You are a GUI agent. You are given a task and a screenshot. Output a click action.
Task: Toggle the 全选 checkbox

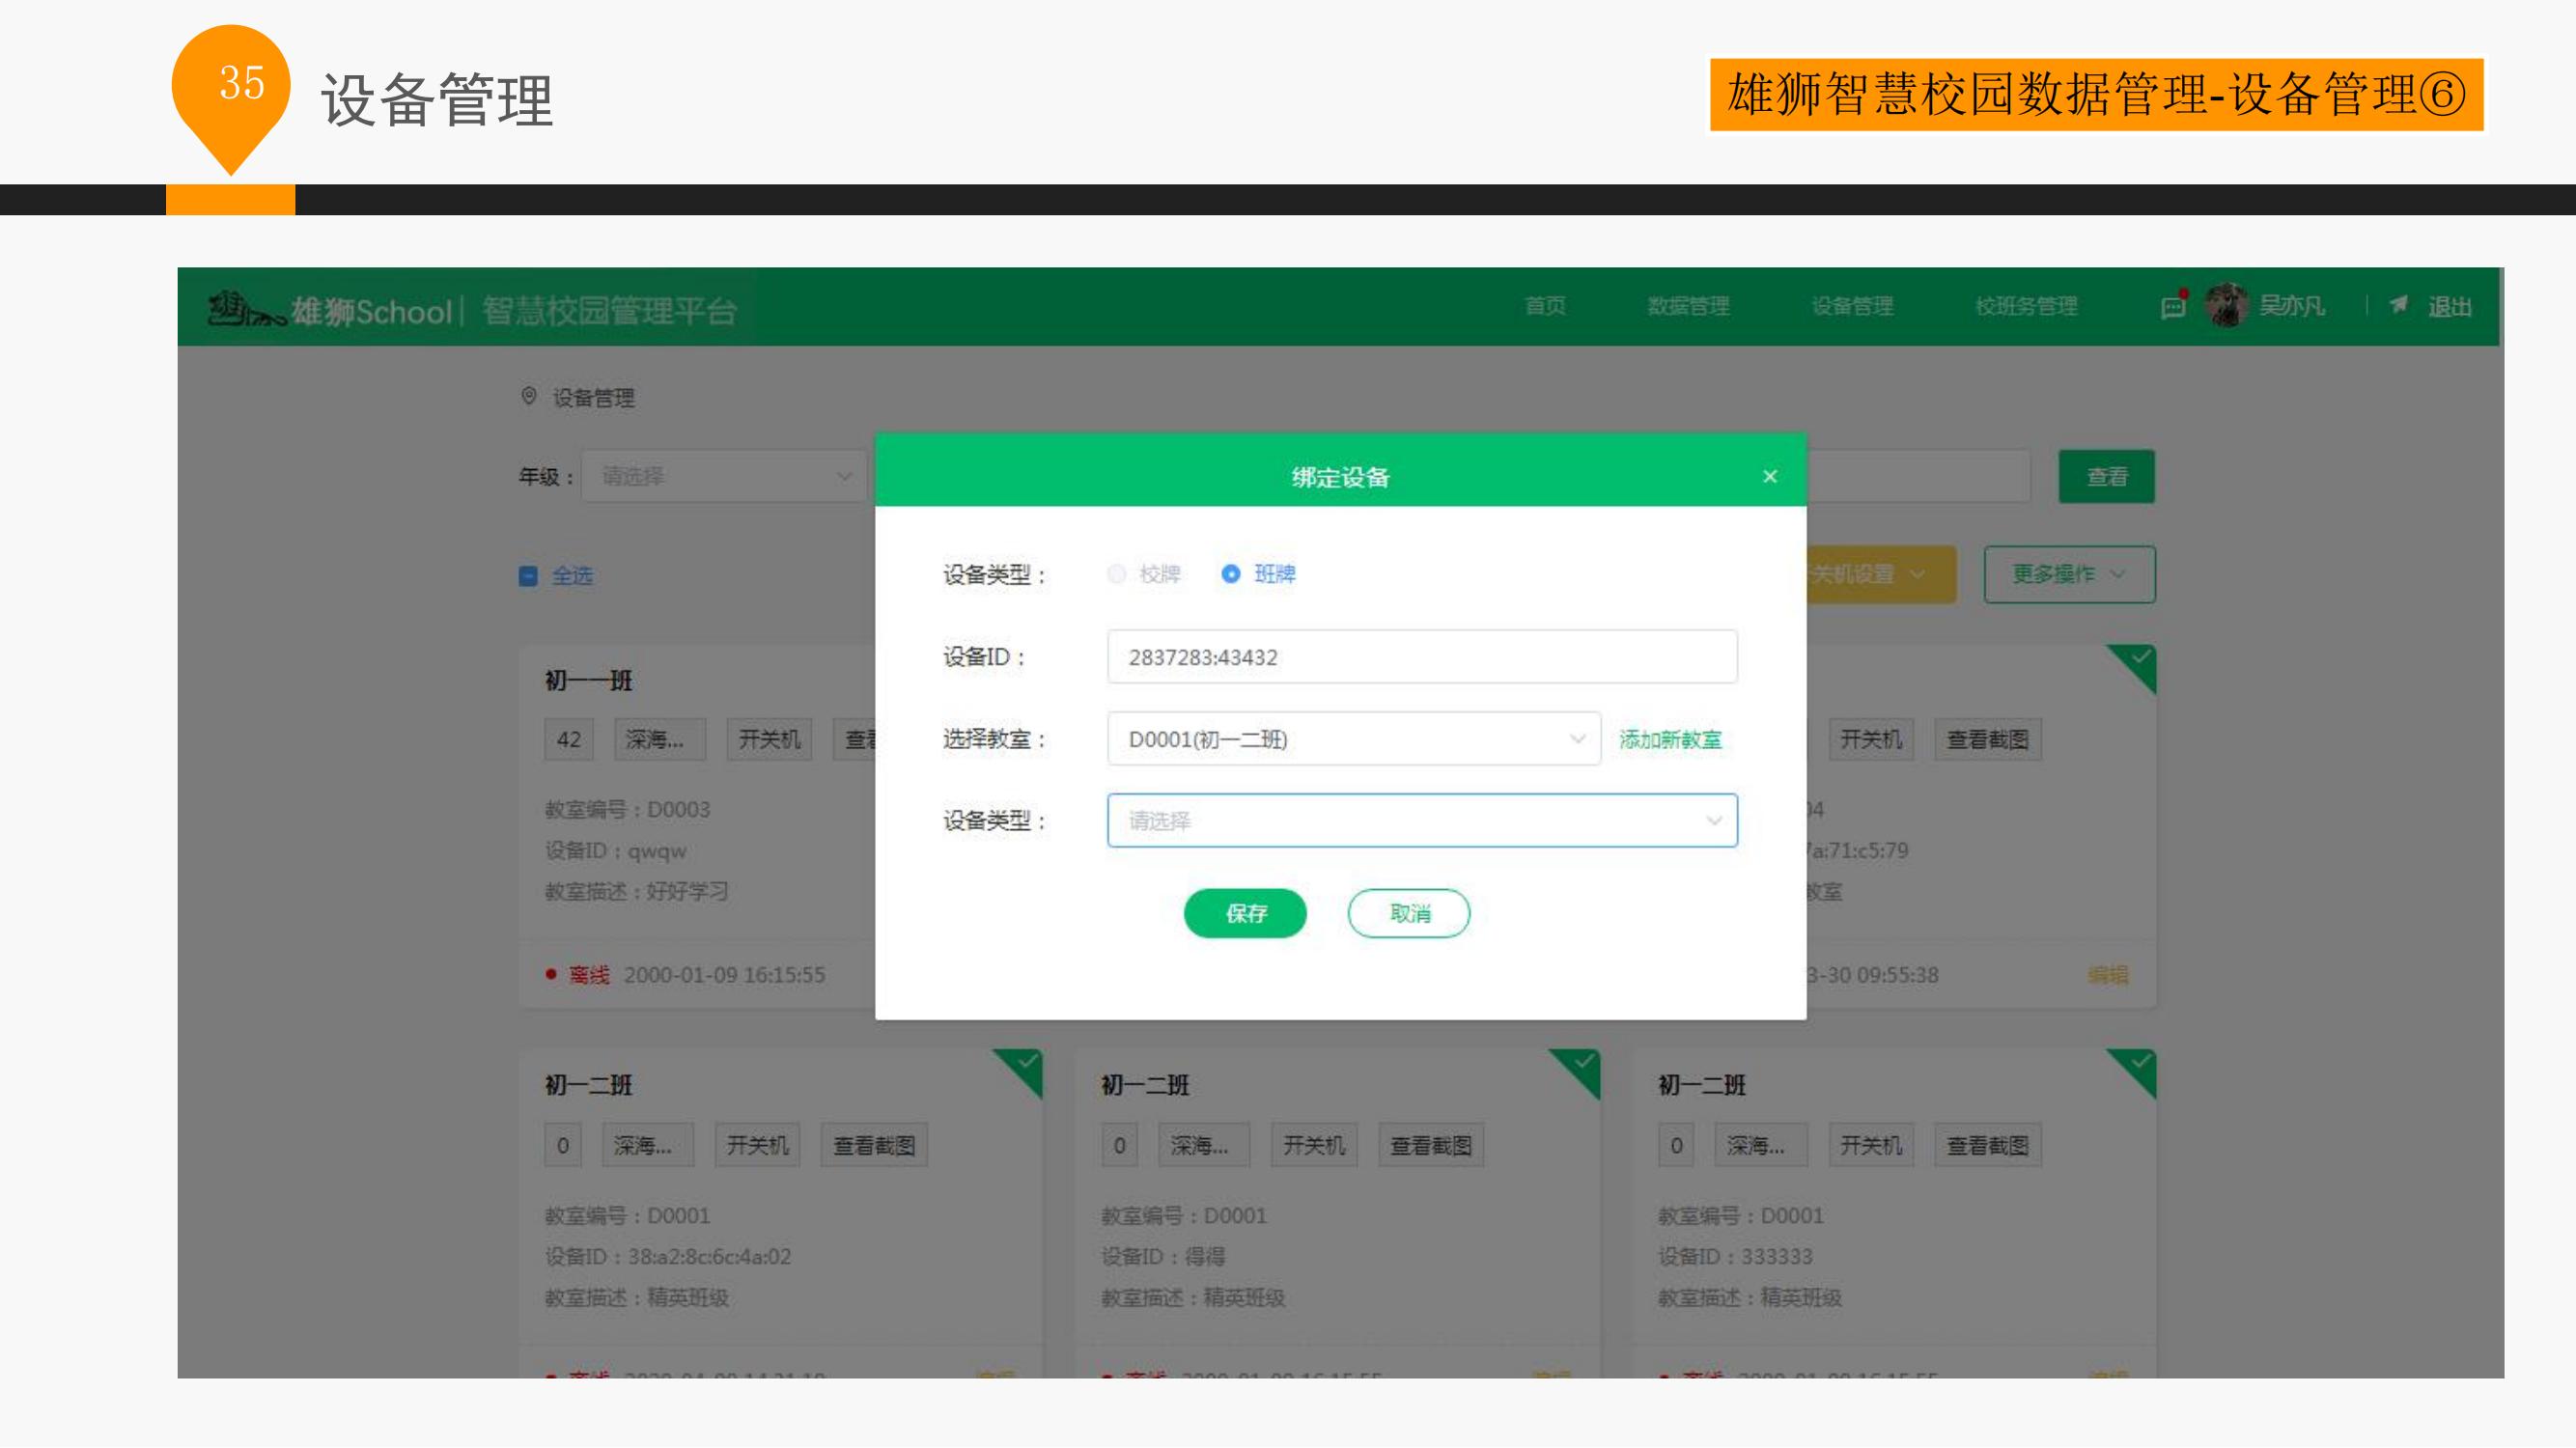(x=529, y=576)
